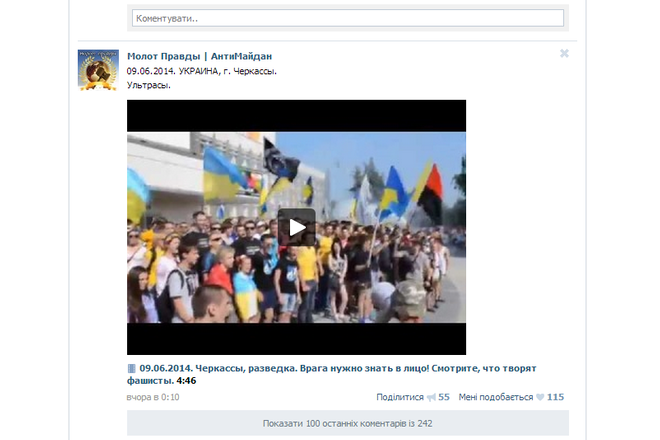Screen dimensions: 660x440
Task: Click the share count 55
Action: click(x=444, y=397)
